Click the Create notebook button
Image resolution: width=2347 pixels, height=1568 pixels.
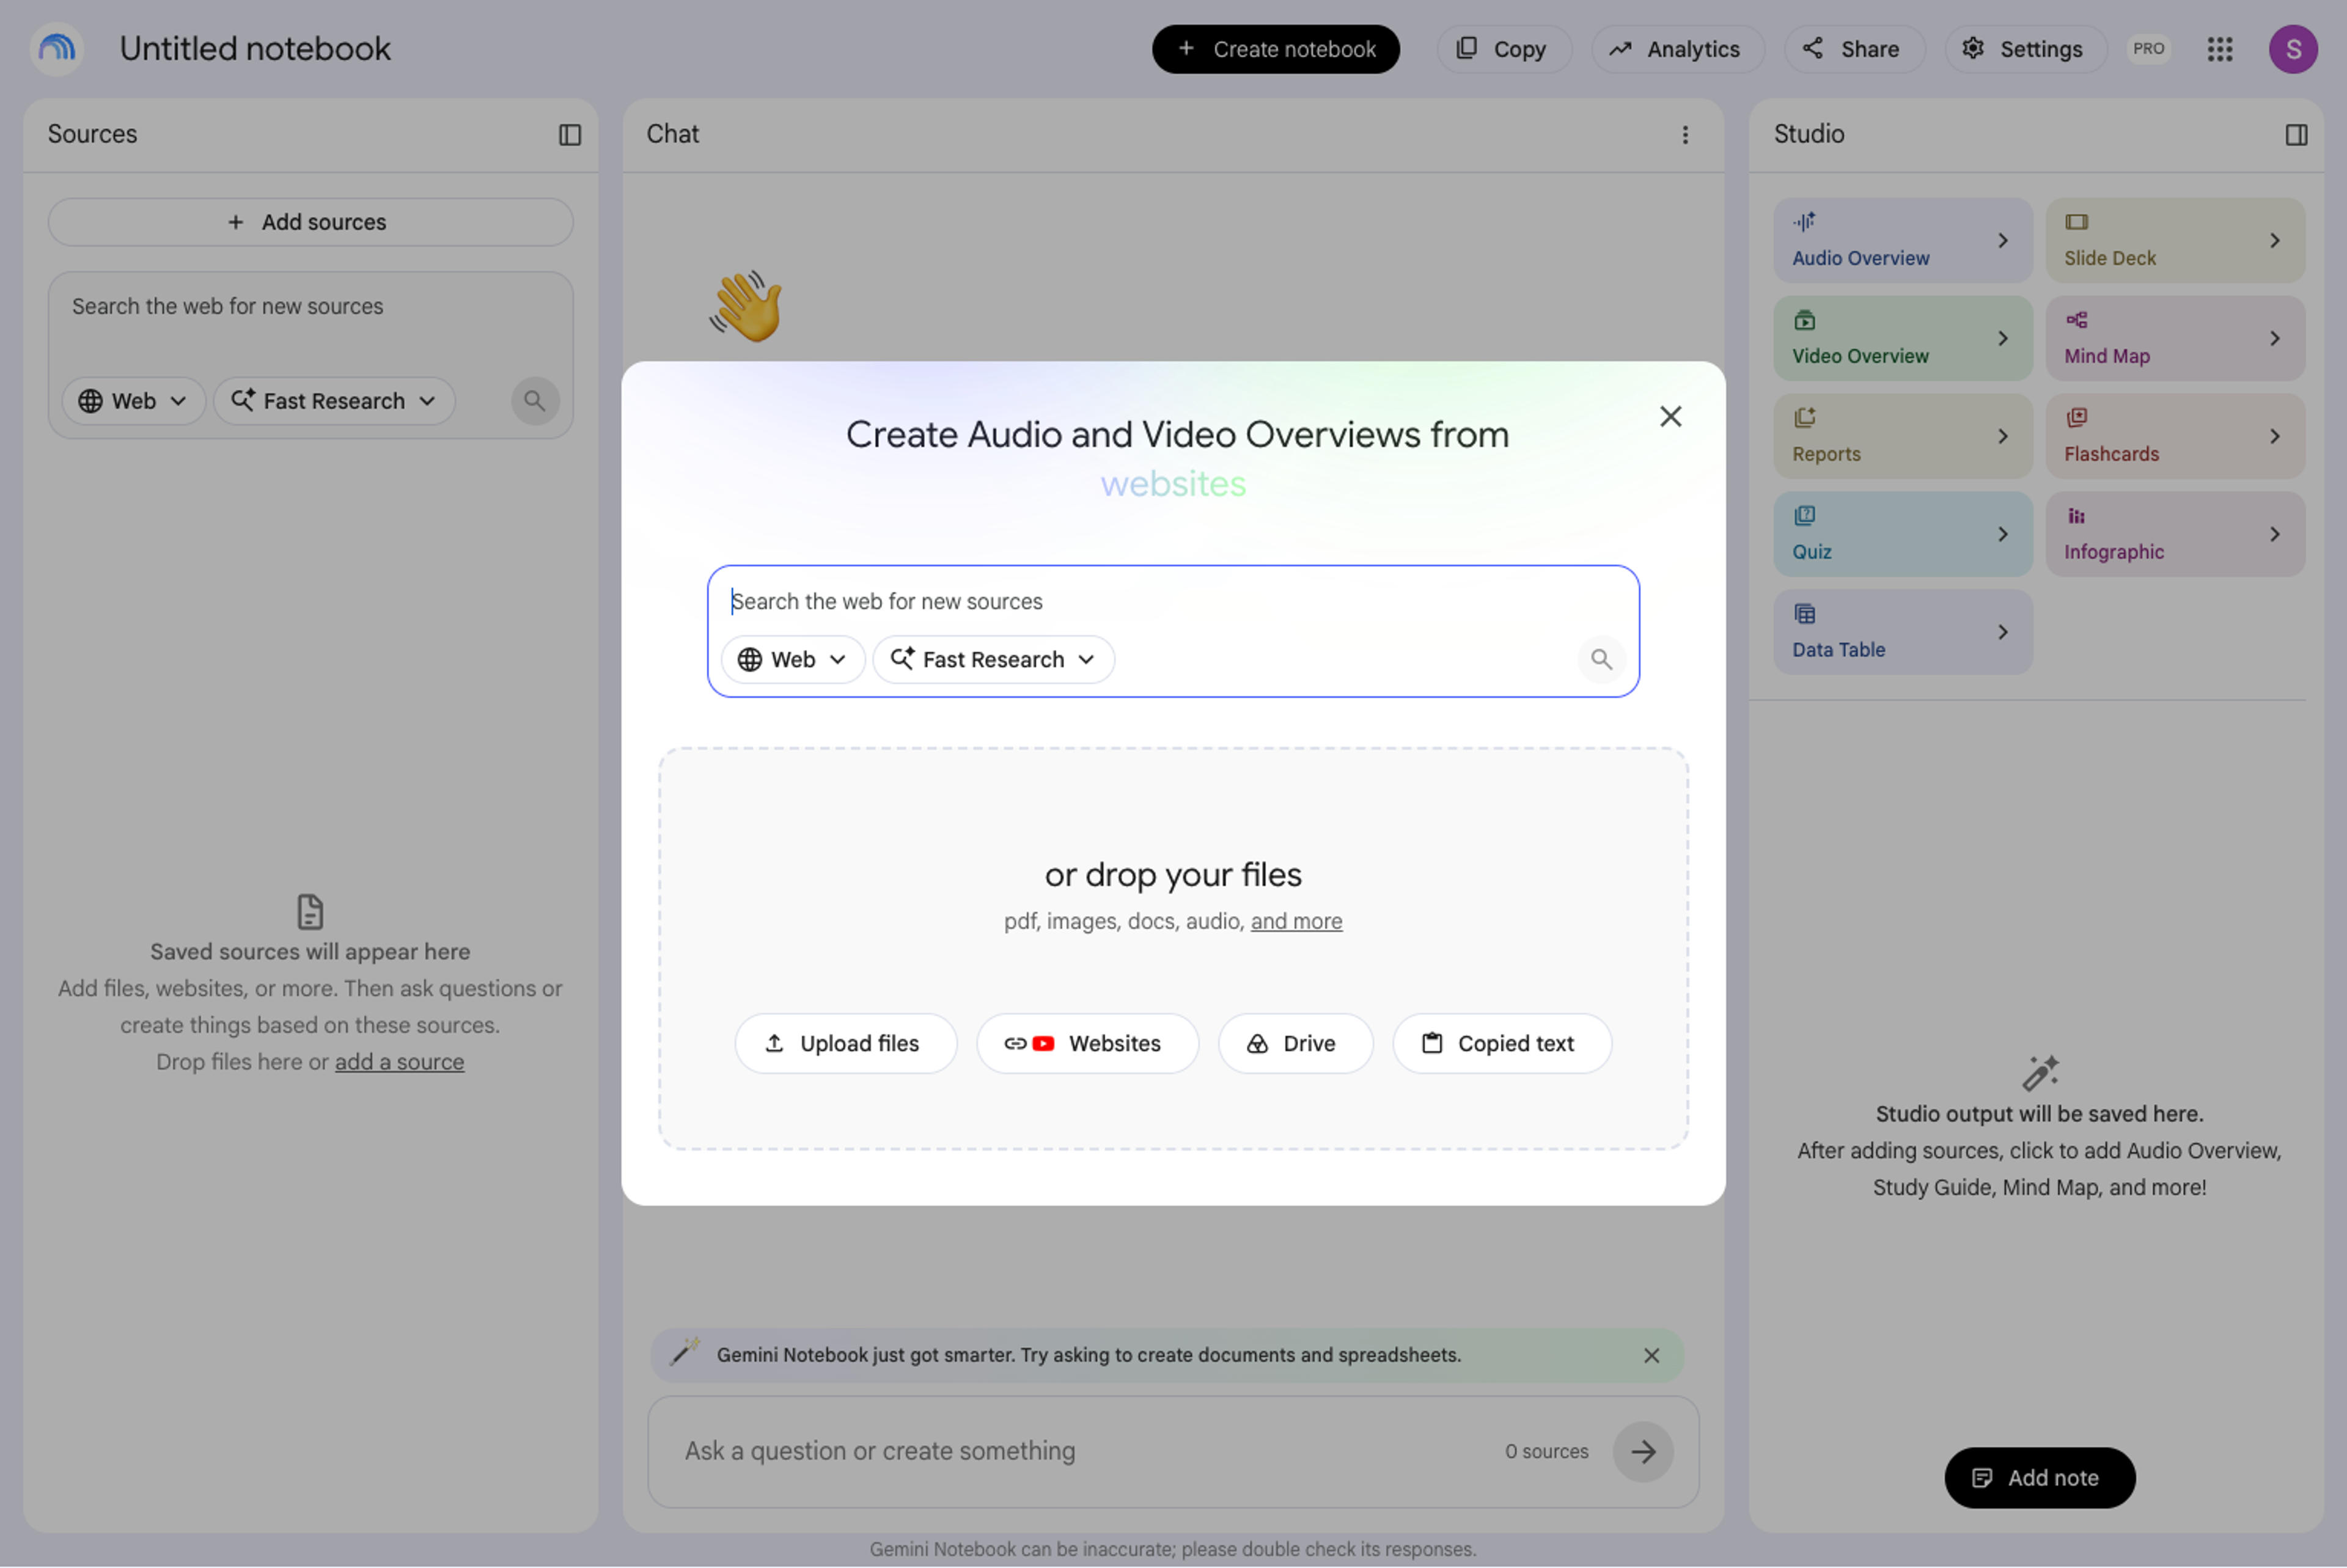[1275, 49]
